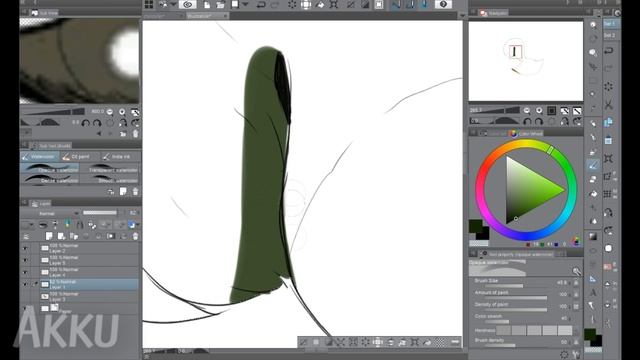Rotate navigator view right

539,121
